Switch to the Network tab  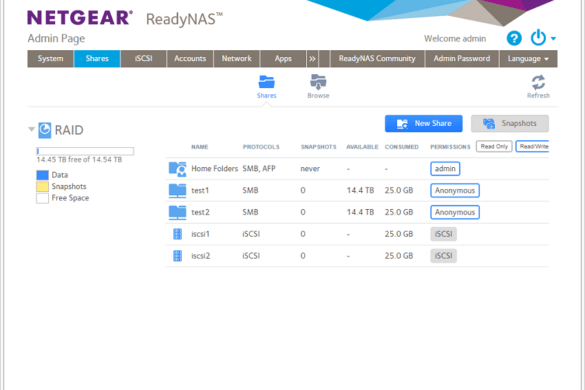tap(237, 59)
